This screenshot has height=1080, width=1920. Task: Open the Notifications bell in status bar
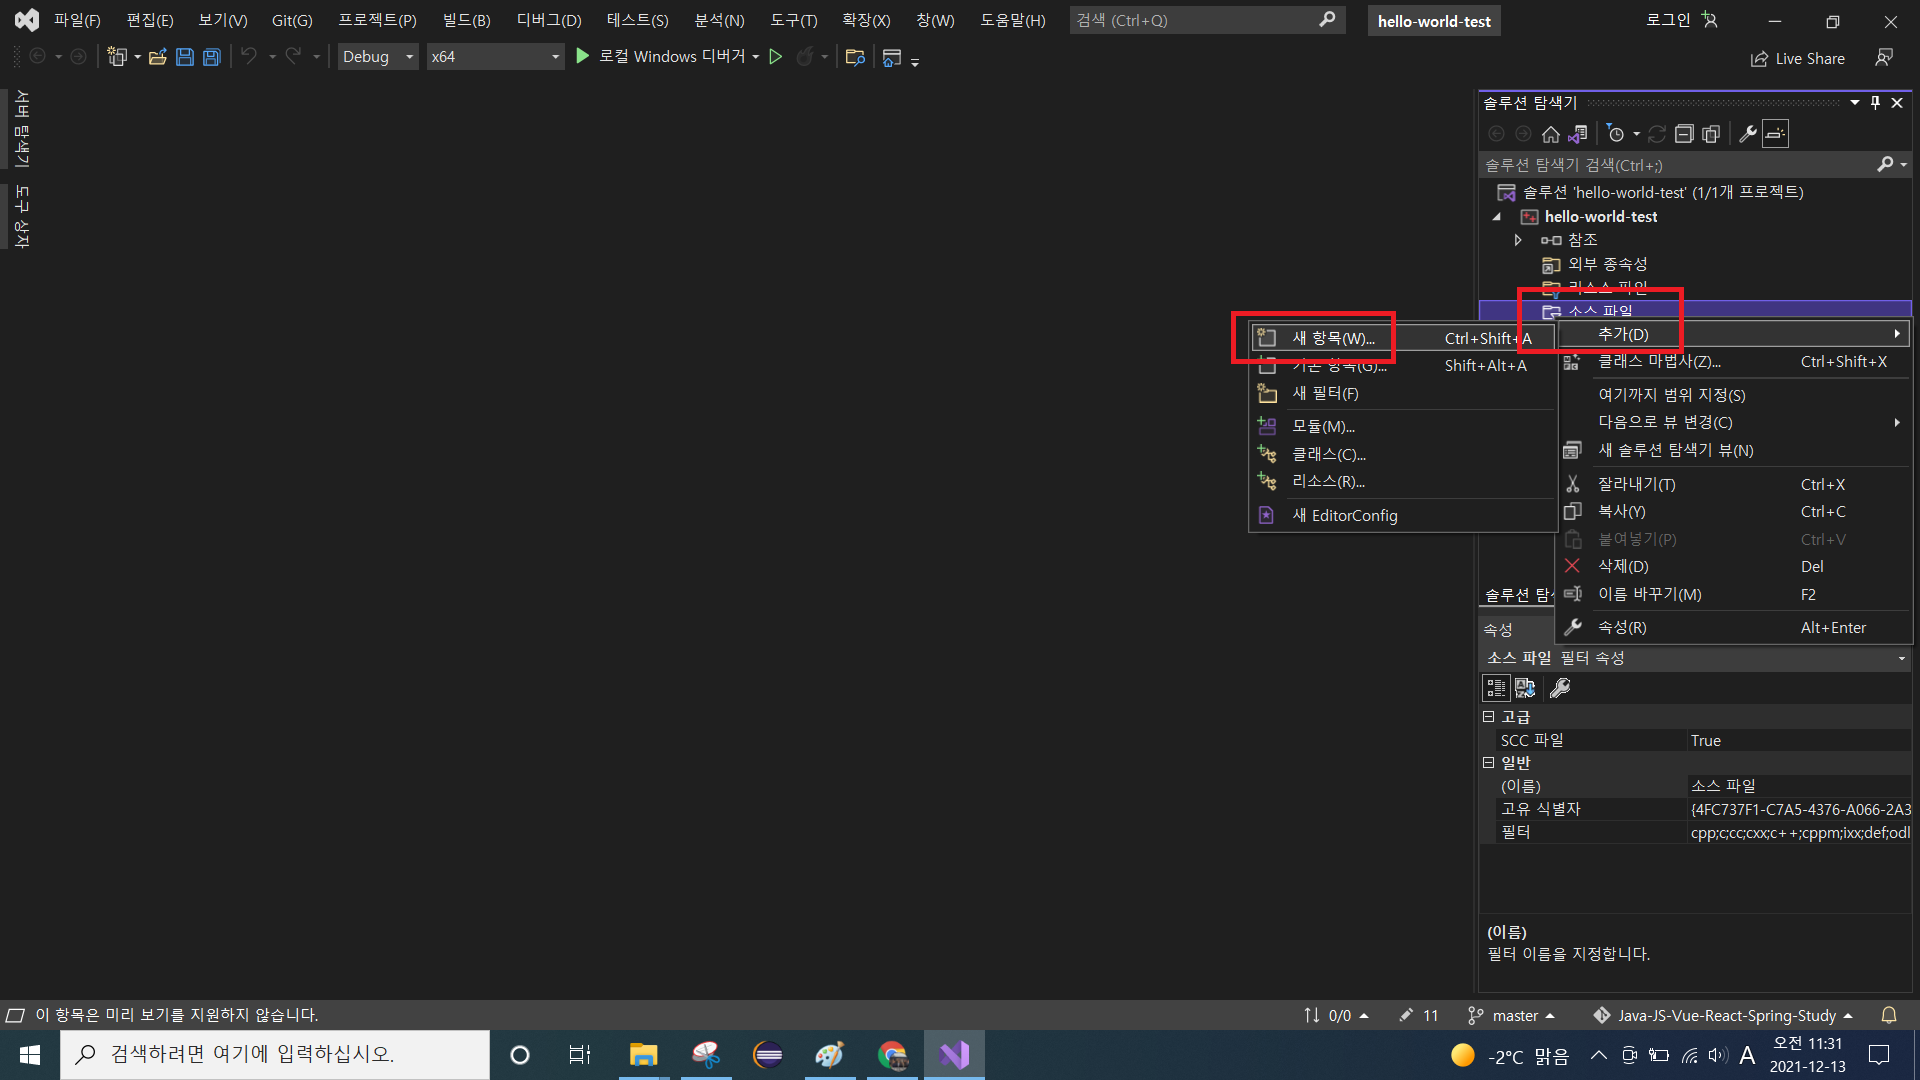click(1889, 1015)
